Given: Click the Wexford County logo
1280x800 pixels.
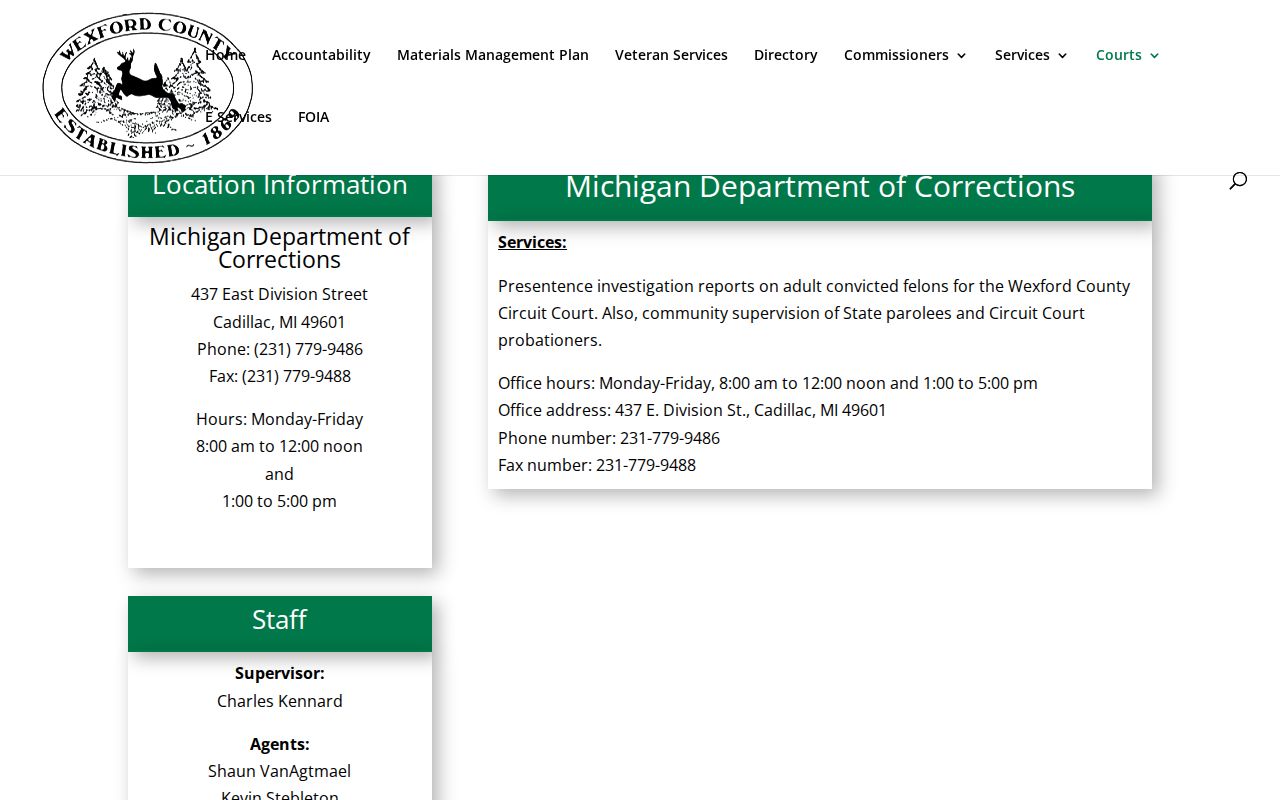Looking at the screenshot, I should tap(147, 88).
